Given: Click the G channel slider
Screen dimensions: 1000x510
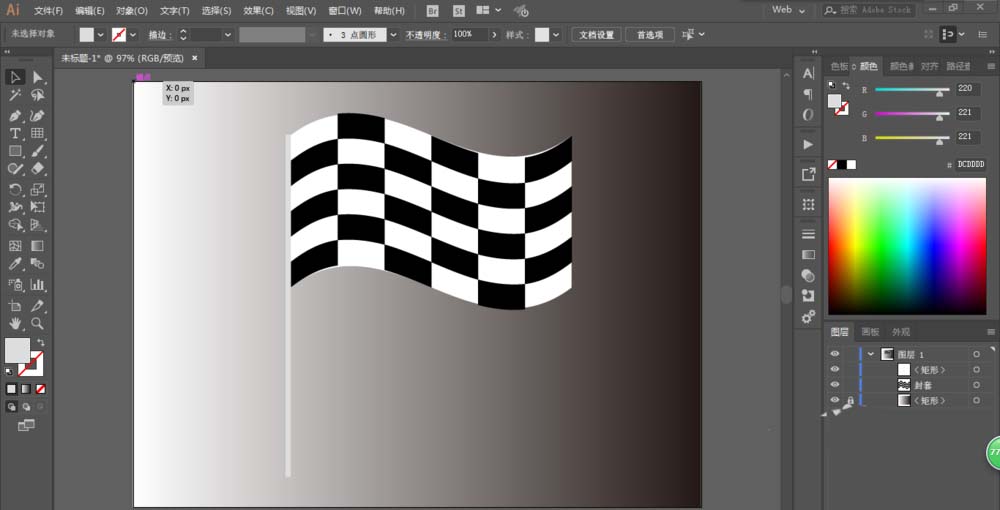Looking at the screenshot, I should [912, 114].
